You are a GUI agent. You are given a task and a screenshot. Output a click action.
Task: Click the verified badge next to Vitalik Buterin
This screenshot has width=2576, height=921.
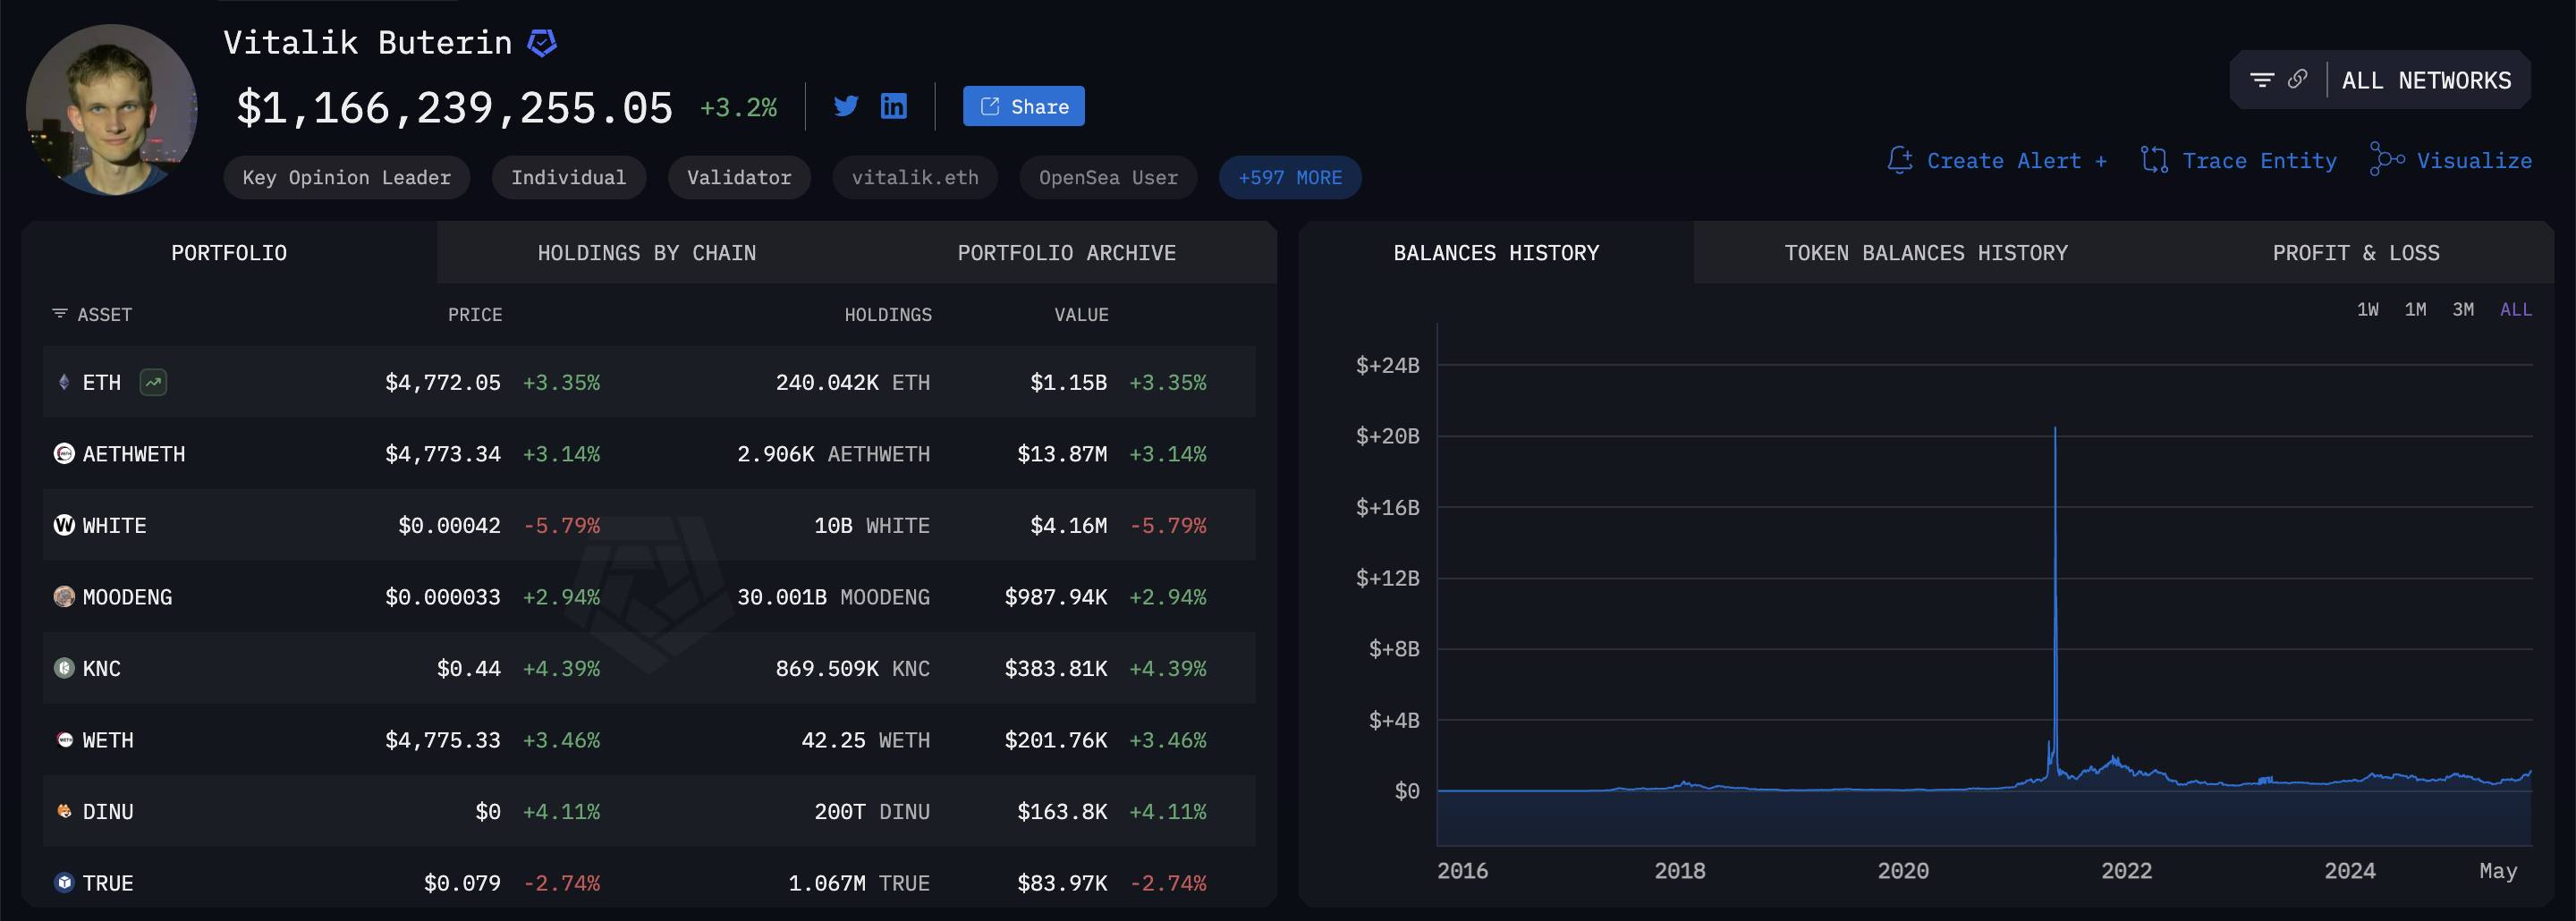click(x=542, y=43)
